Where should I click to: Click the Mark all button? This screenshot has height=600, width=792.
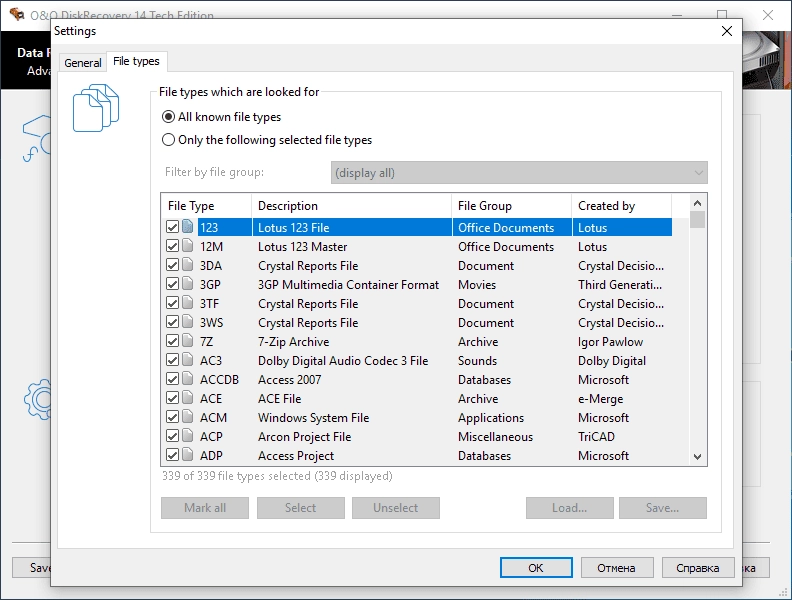pyautogui.click(x=205, y=508)
